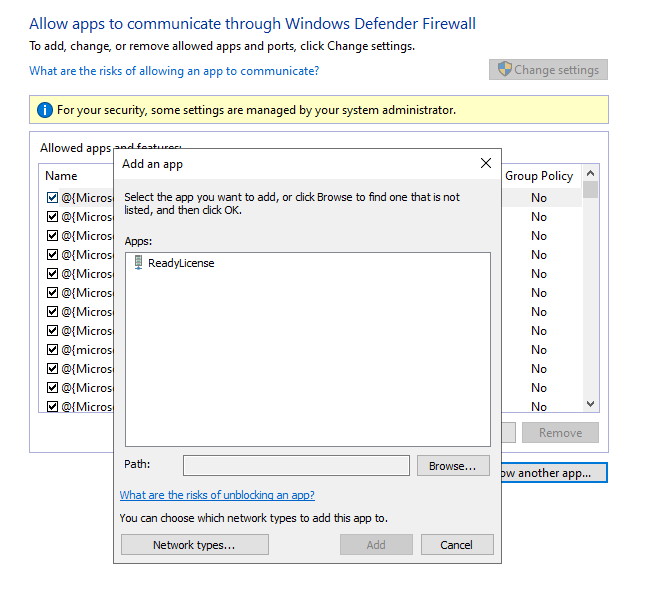Sort by Group Policy column header
Screen dimensions: 646x593
(x=539, y=176)
